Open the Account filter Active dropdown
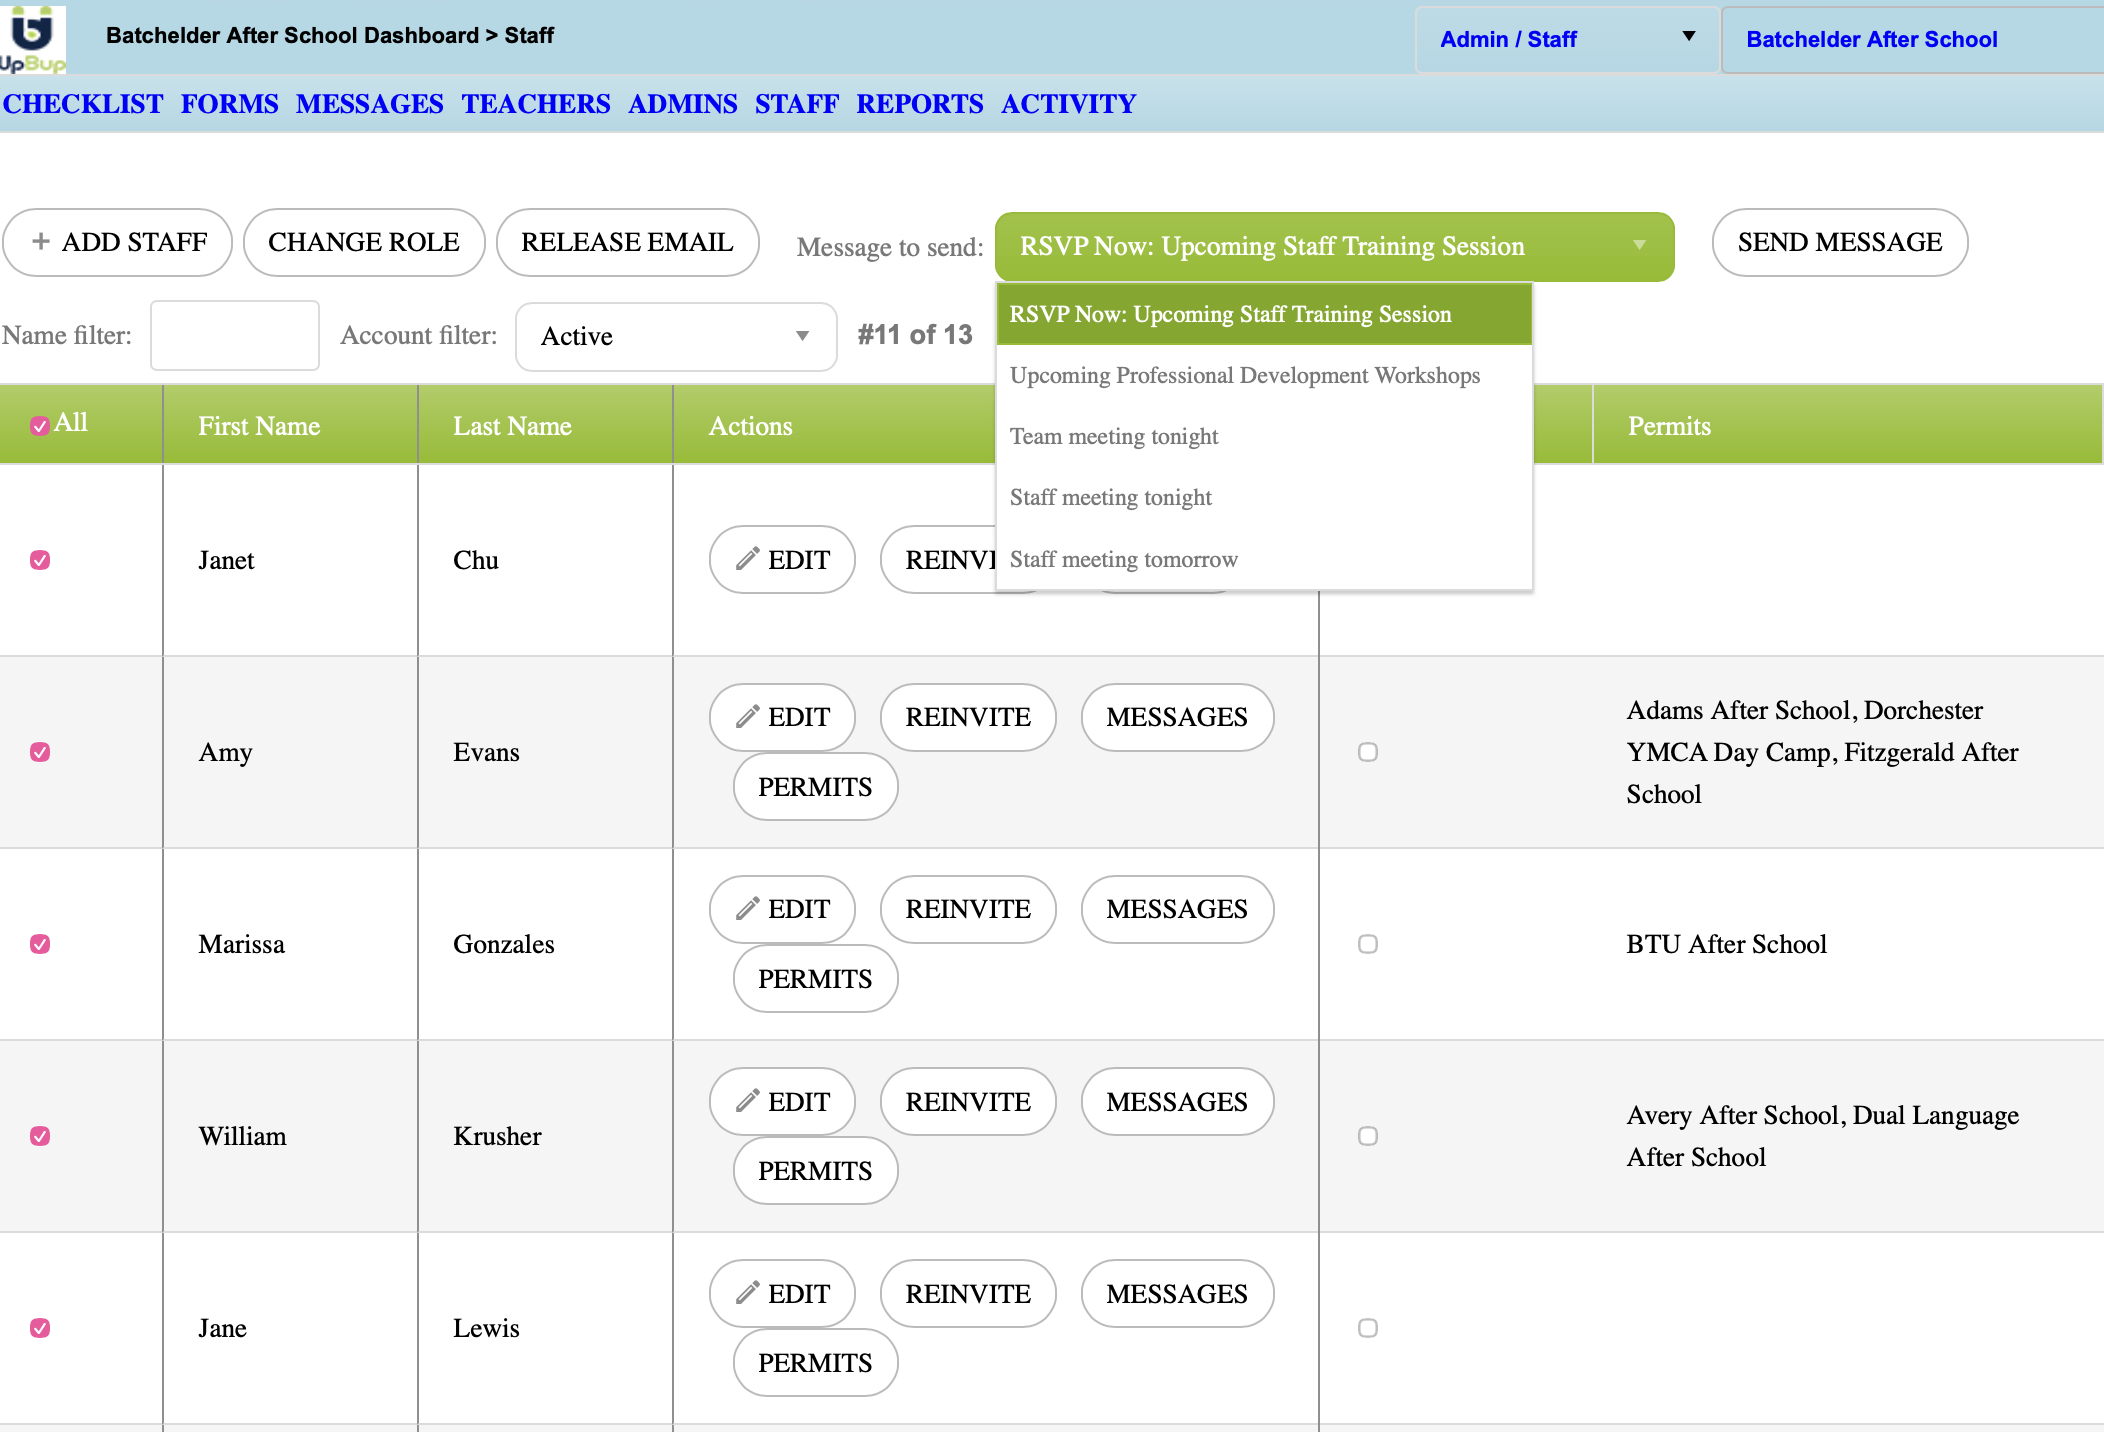 [675, 336]
